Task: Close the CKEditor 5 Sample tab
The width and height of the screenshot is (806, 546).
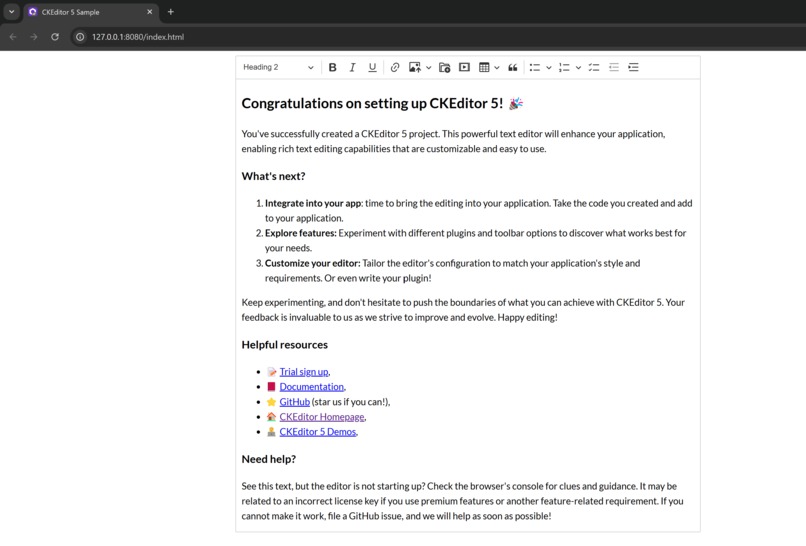Action: [150, 12]
